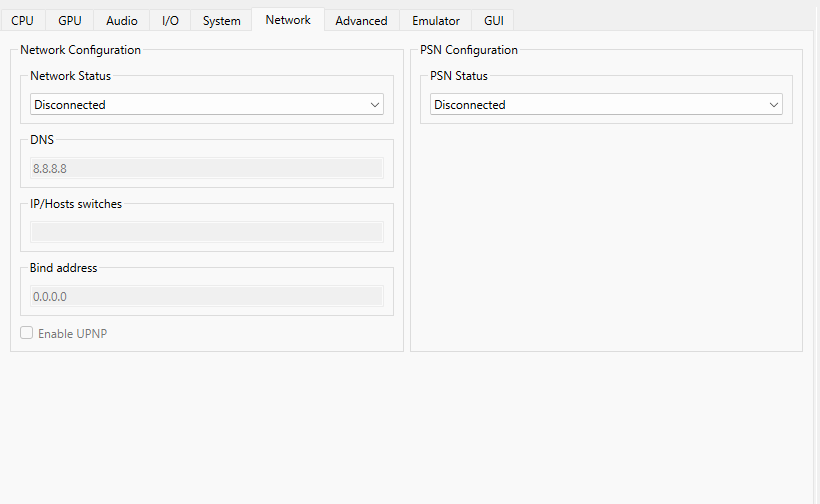Open the Emulator tab

point(436,21)
